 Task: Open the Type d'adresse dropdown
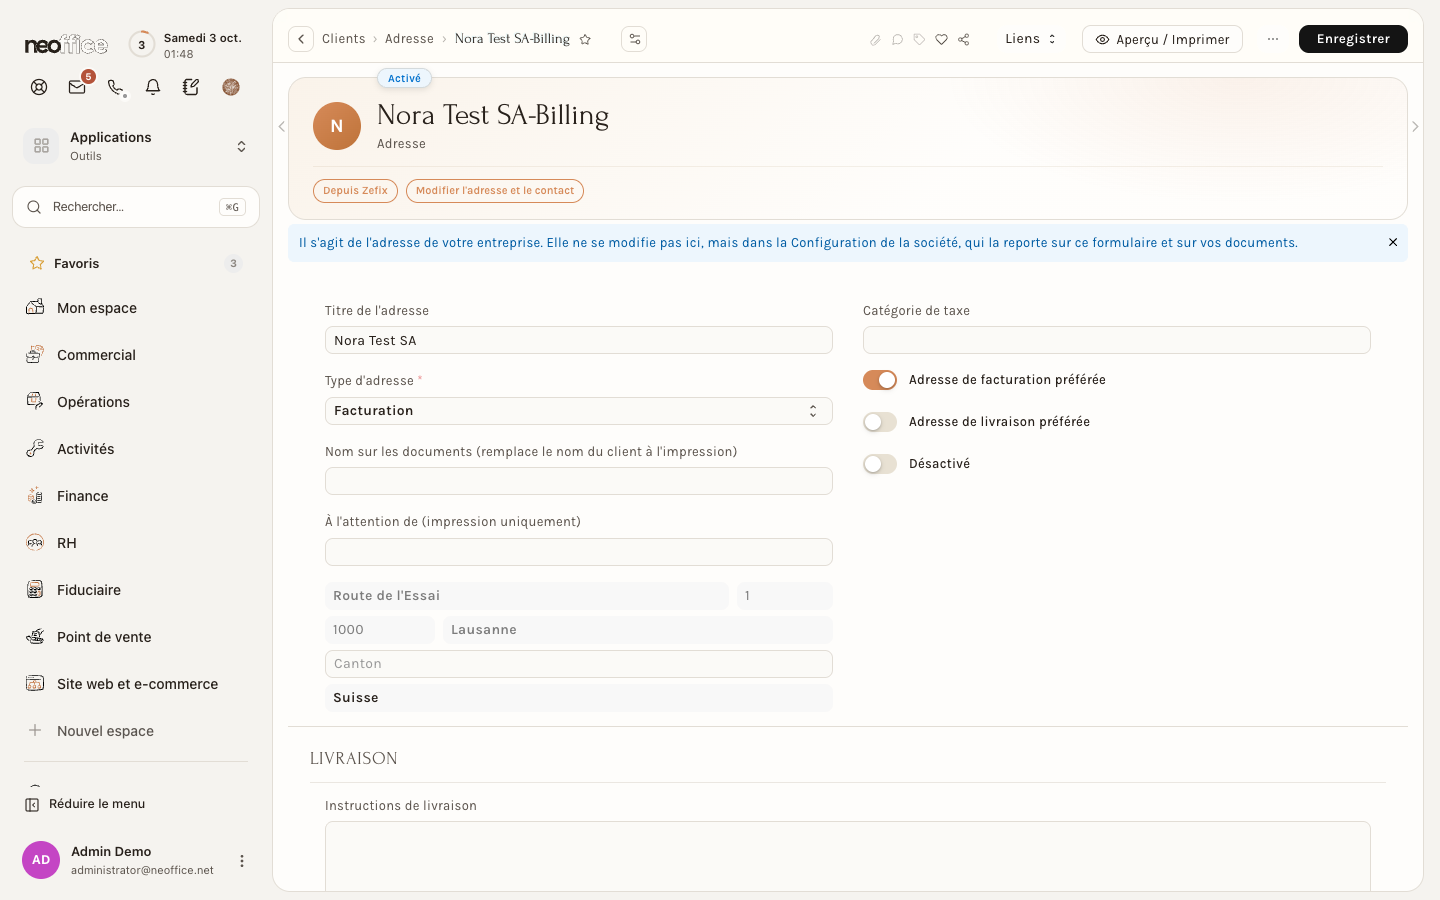579,411
